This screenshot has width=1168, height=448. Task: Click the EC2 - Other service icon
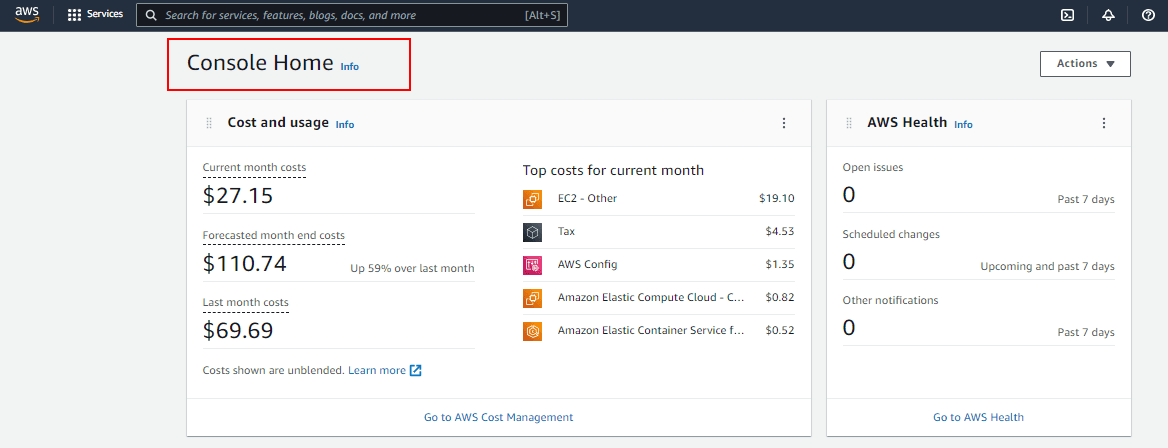pos(532,199)
